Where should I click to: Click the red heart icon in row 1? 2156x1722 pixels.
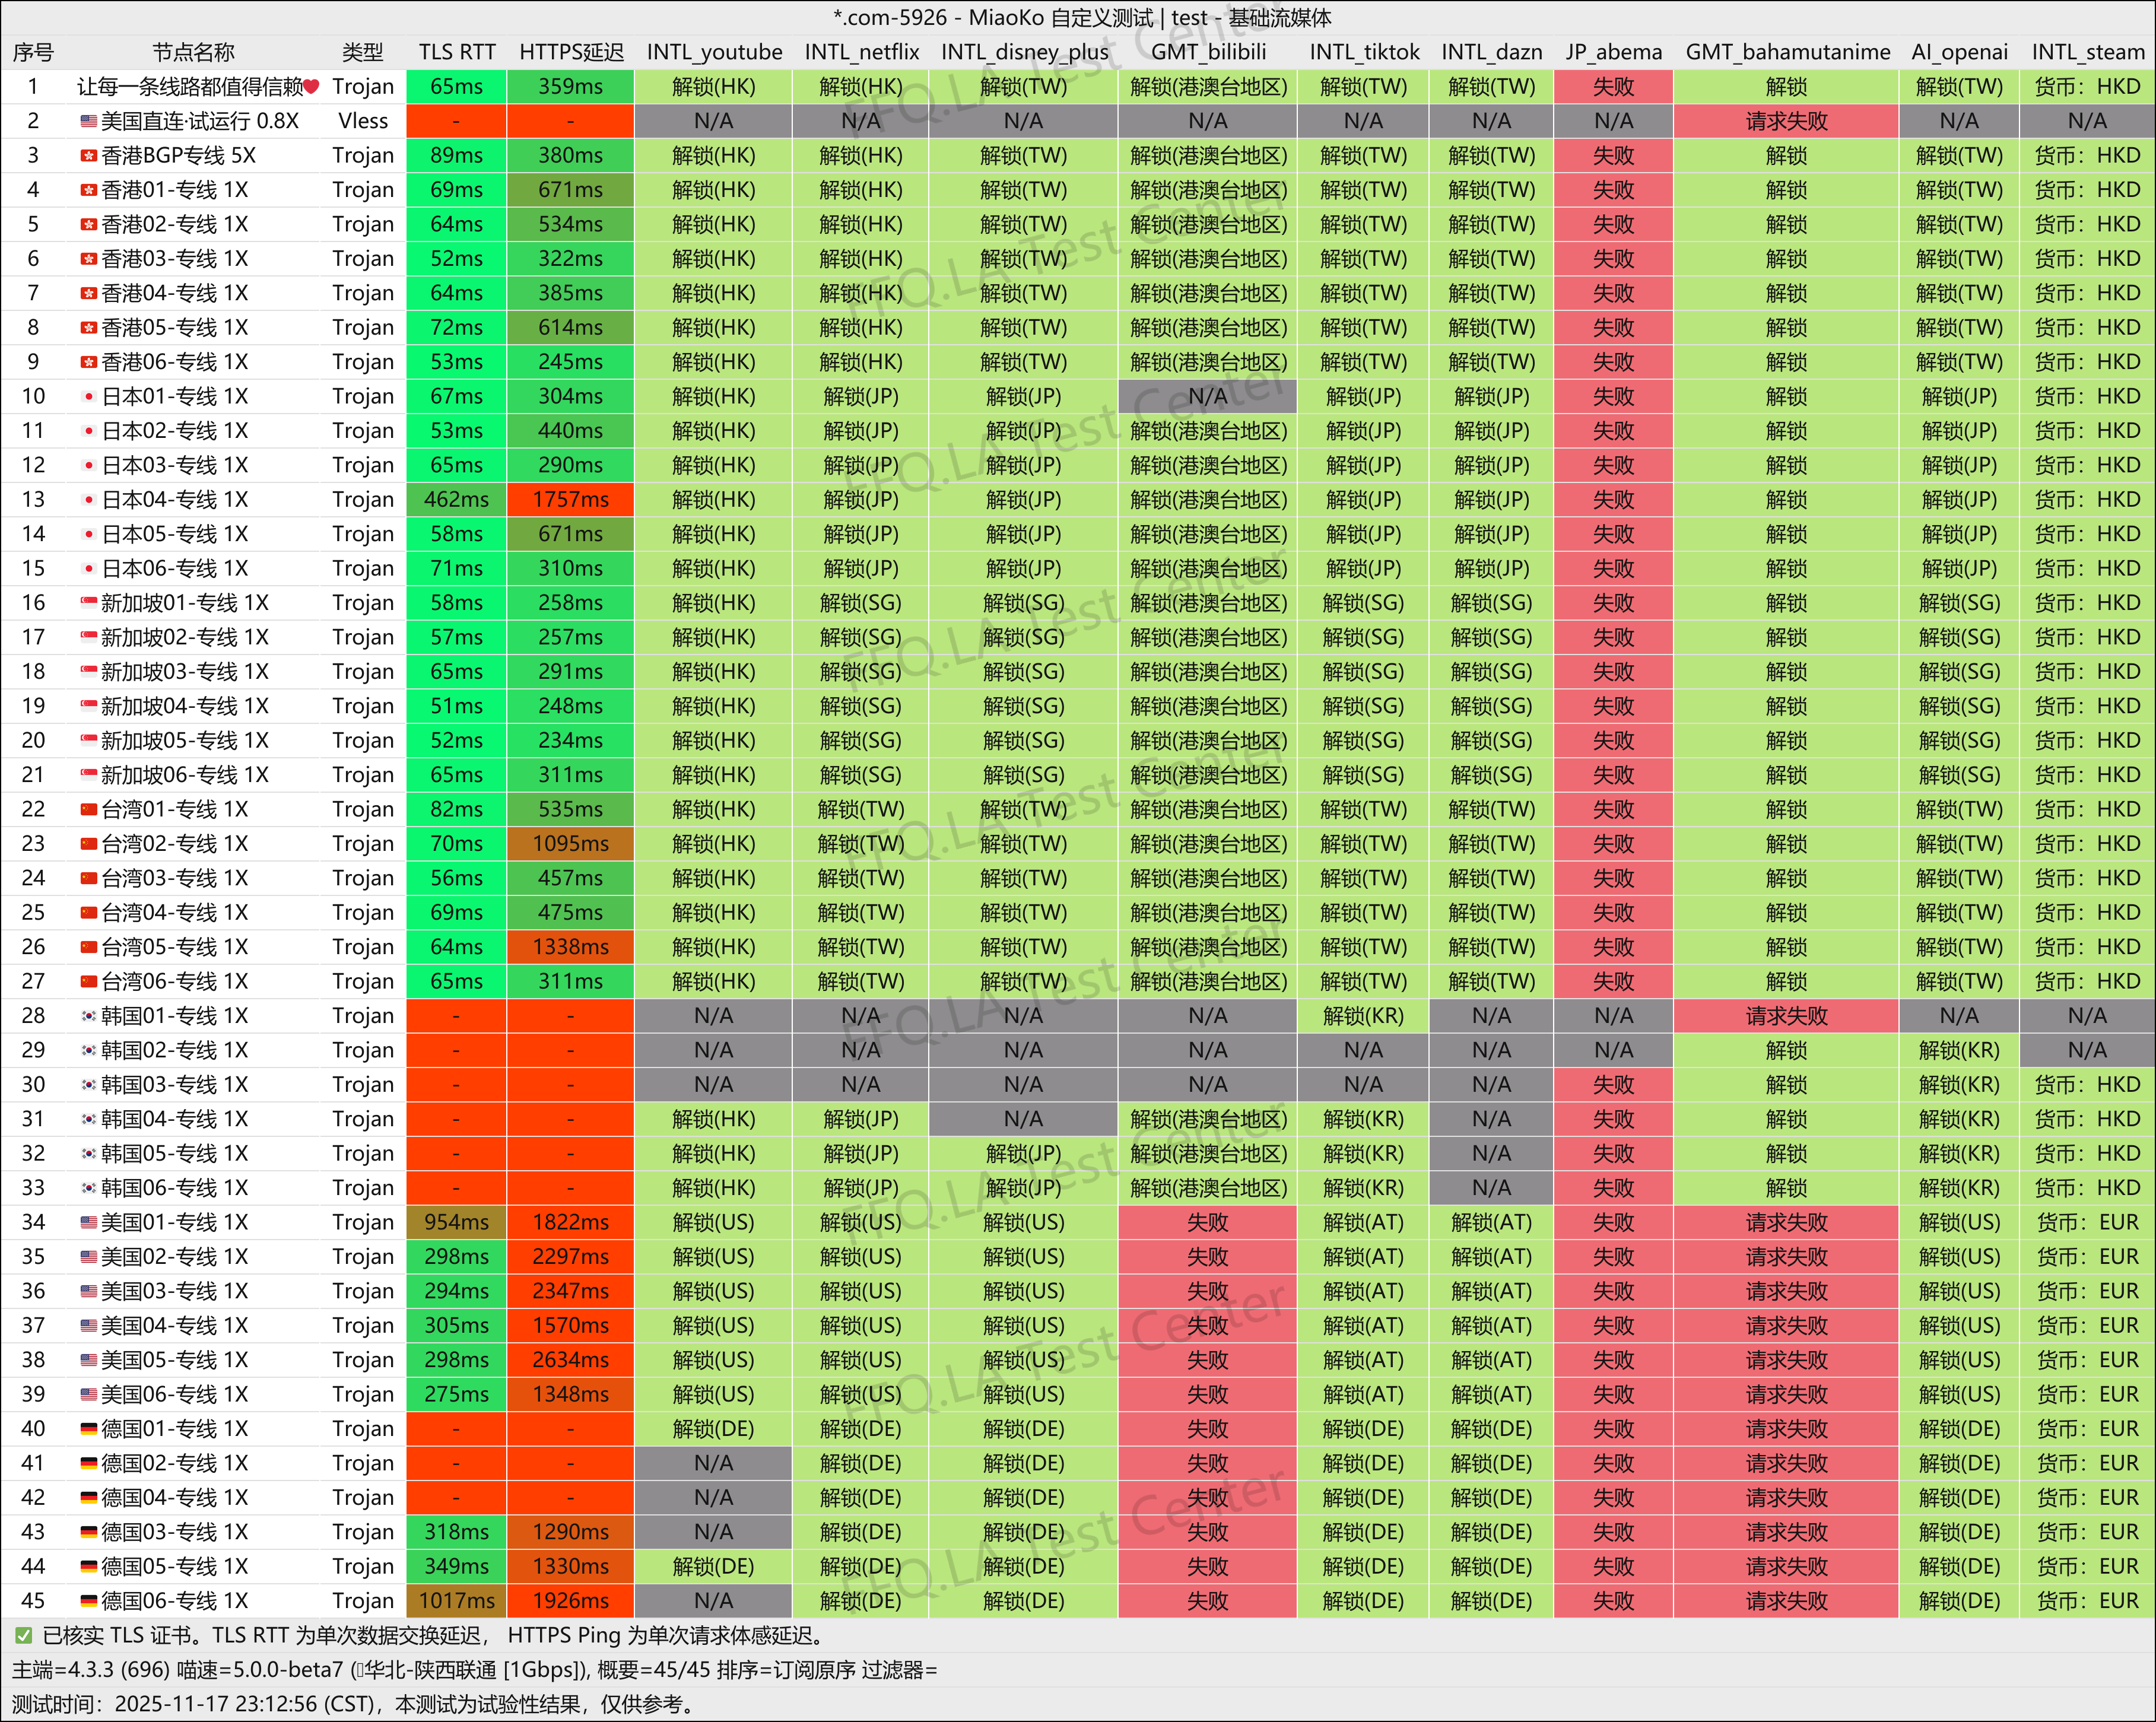(311, 87)
